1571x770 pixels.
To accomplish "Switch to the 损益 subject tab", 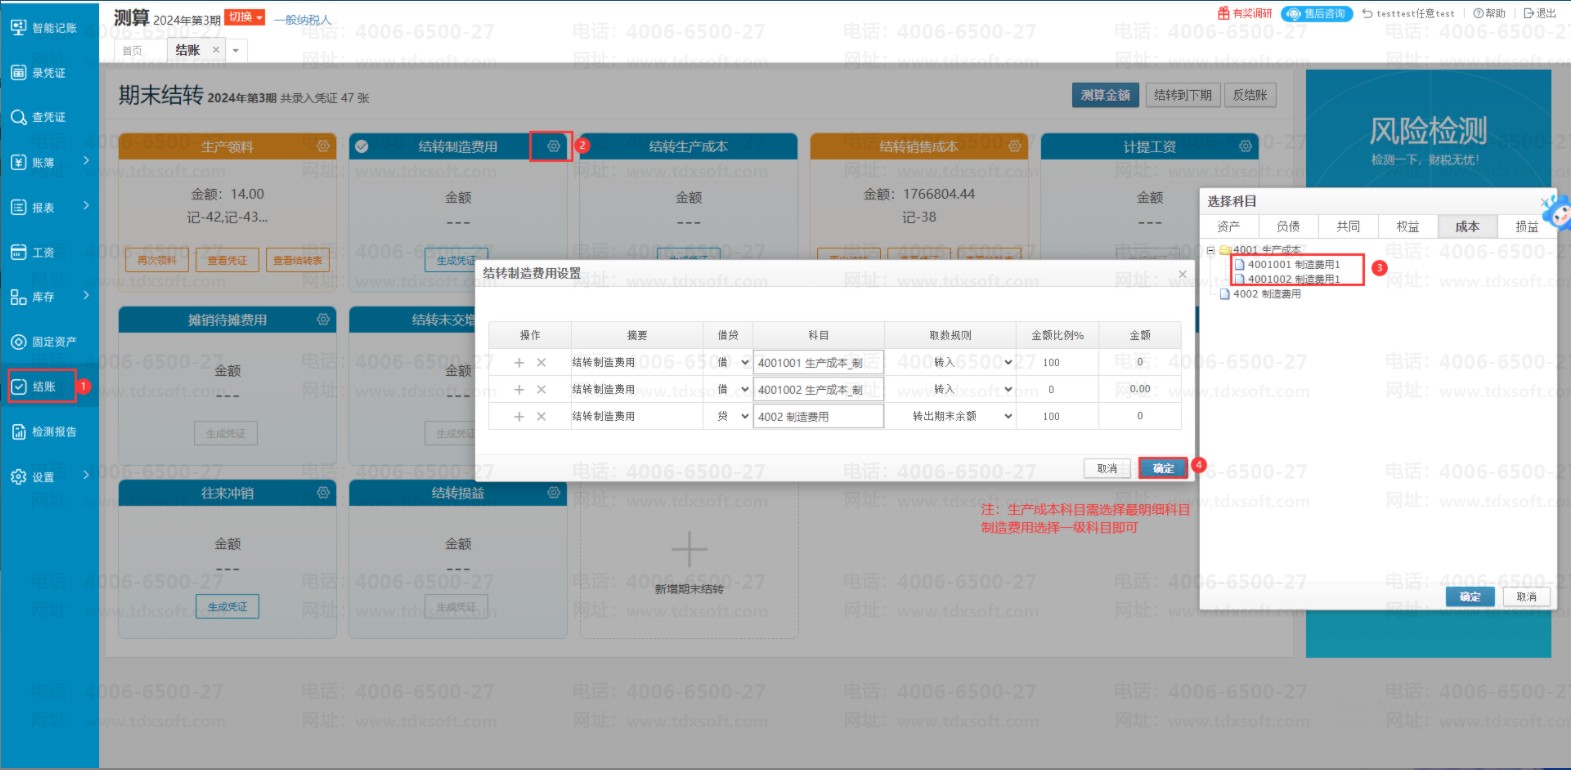I will (1526, 227).
